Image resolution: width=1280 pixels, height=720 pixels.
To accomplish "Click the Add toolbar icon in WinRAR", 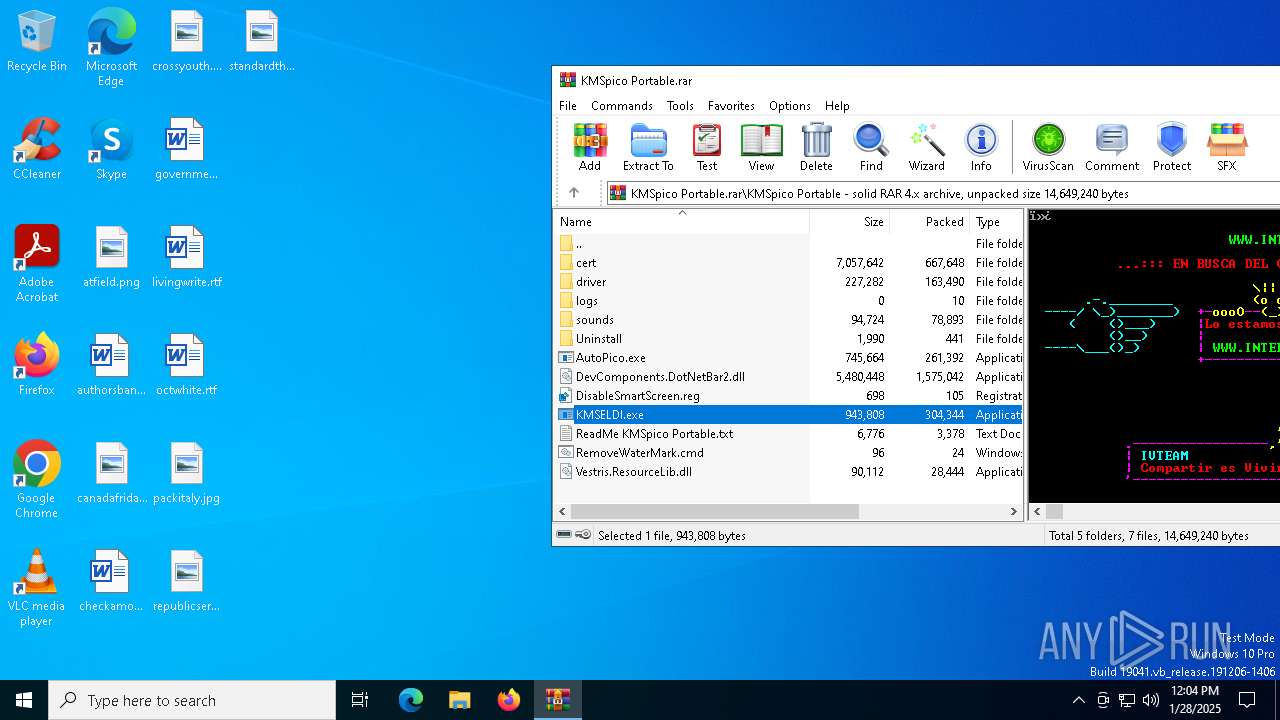I will pyautogui.click(x=590, y=147).
